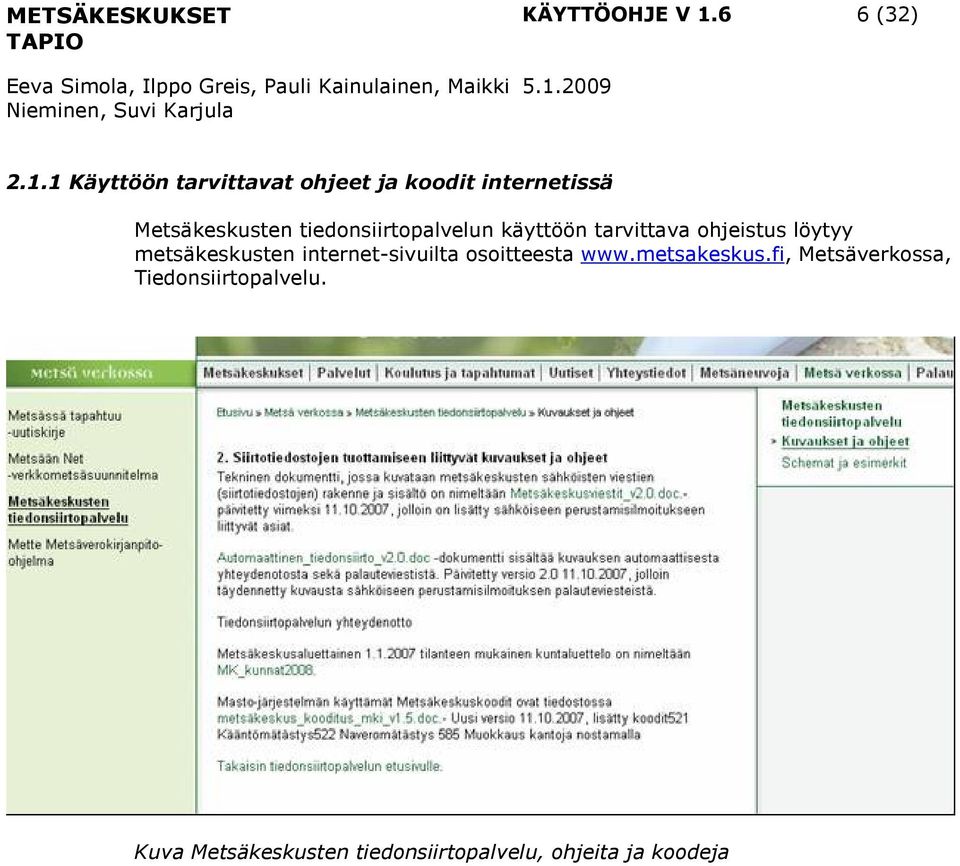This screenshot has width=960, height=866.
Task: Select Koulutus ja tapahtumat in navigation bar
Action: pos(460,372)
